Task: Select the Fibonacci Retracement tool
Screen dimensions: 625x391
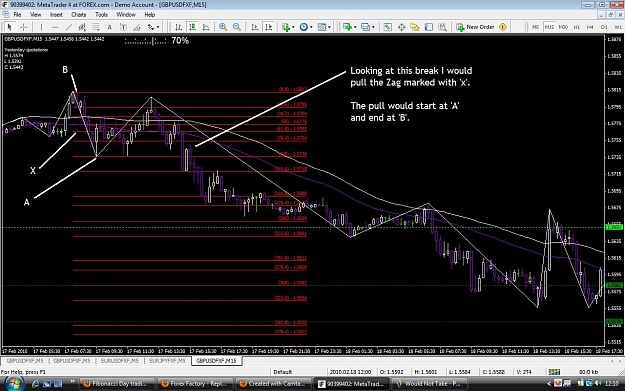Action: (x=96, y=27)
